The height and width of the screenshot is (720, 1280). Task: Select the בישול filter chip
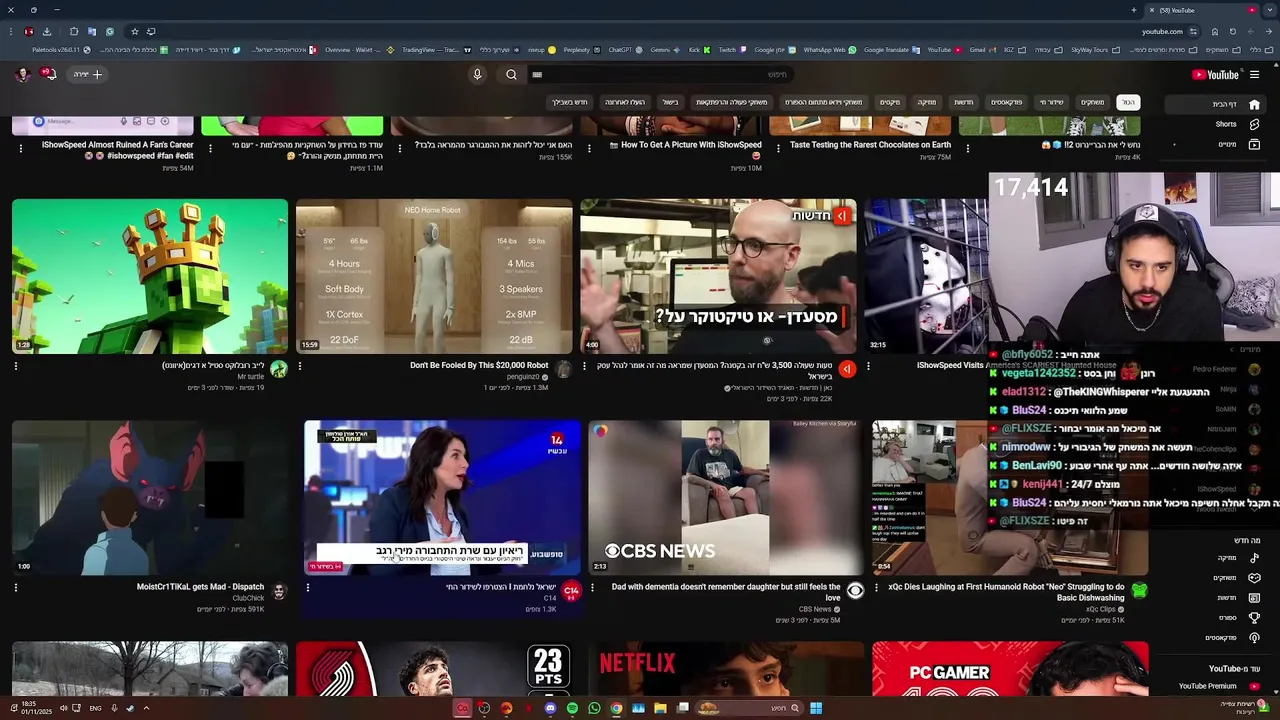pyautogui.click(x=671, y=102)
